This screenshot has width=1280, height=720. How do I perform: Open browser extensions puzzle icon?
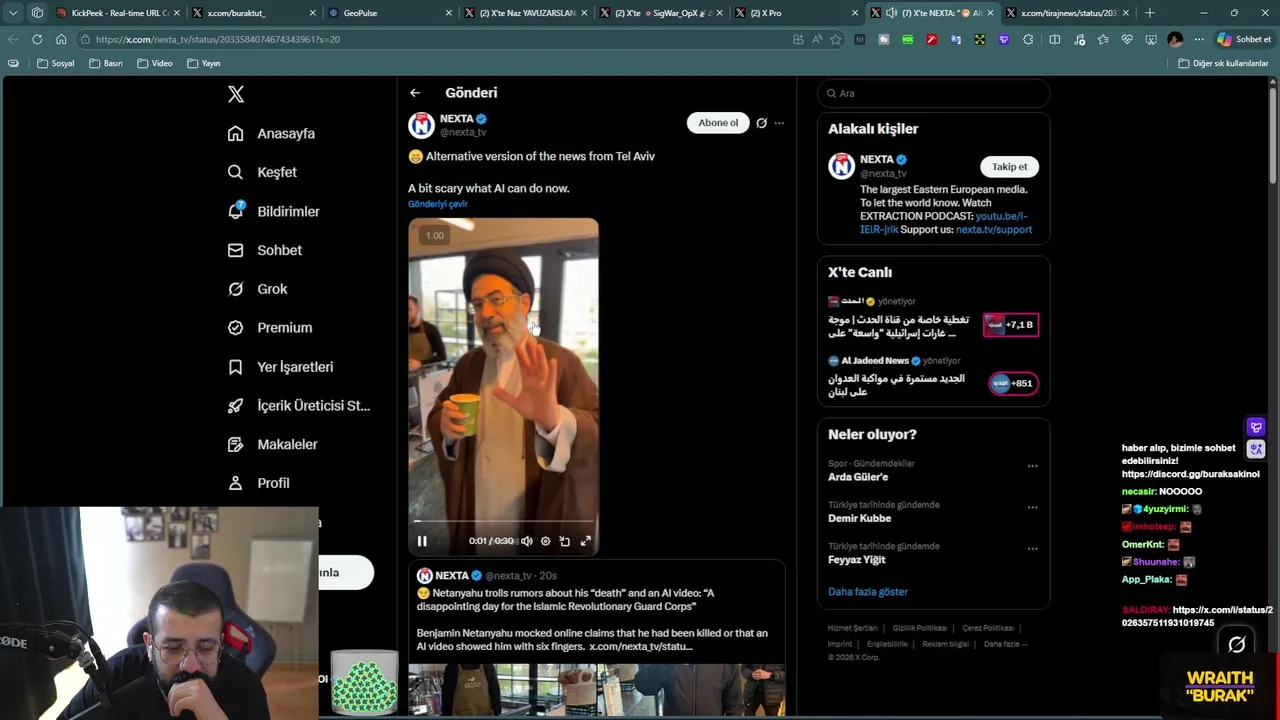coord(1028,39)
